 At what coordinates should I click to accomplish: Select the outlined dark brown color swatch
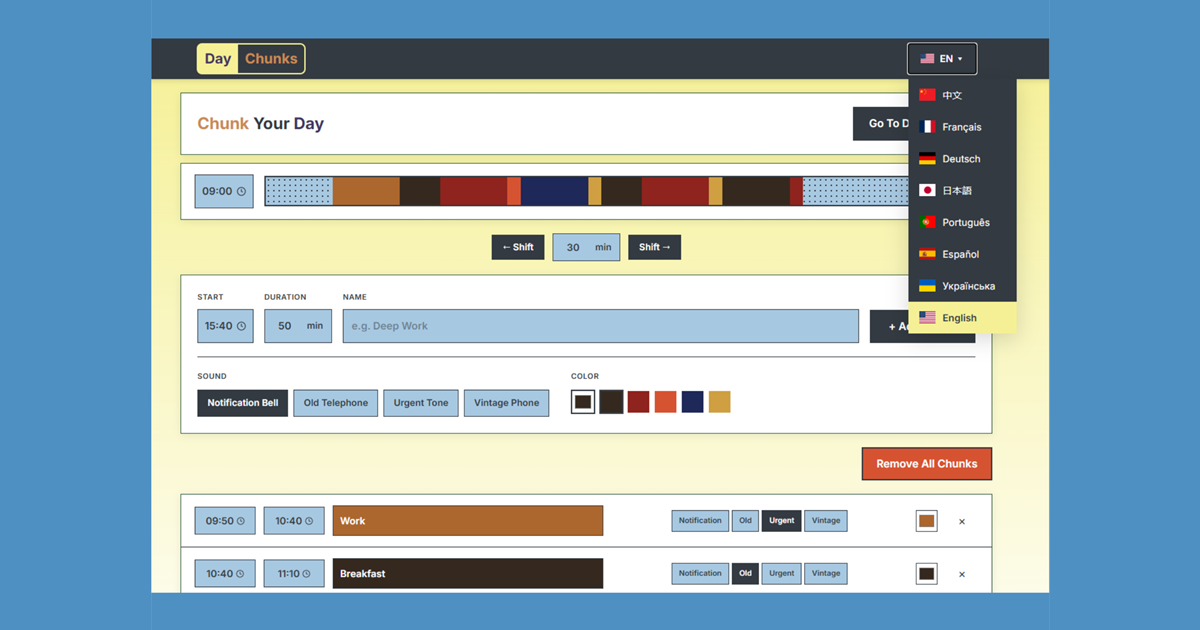[583, 402]
